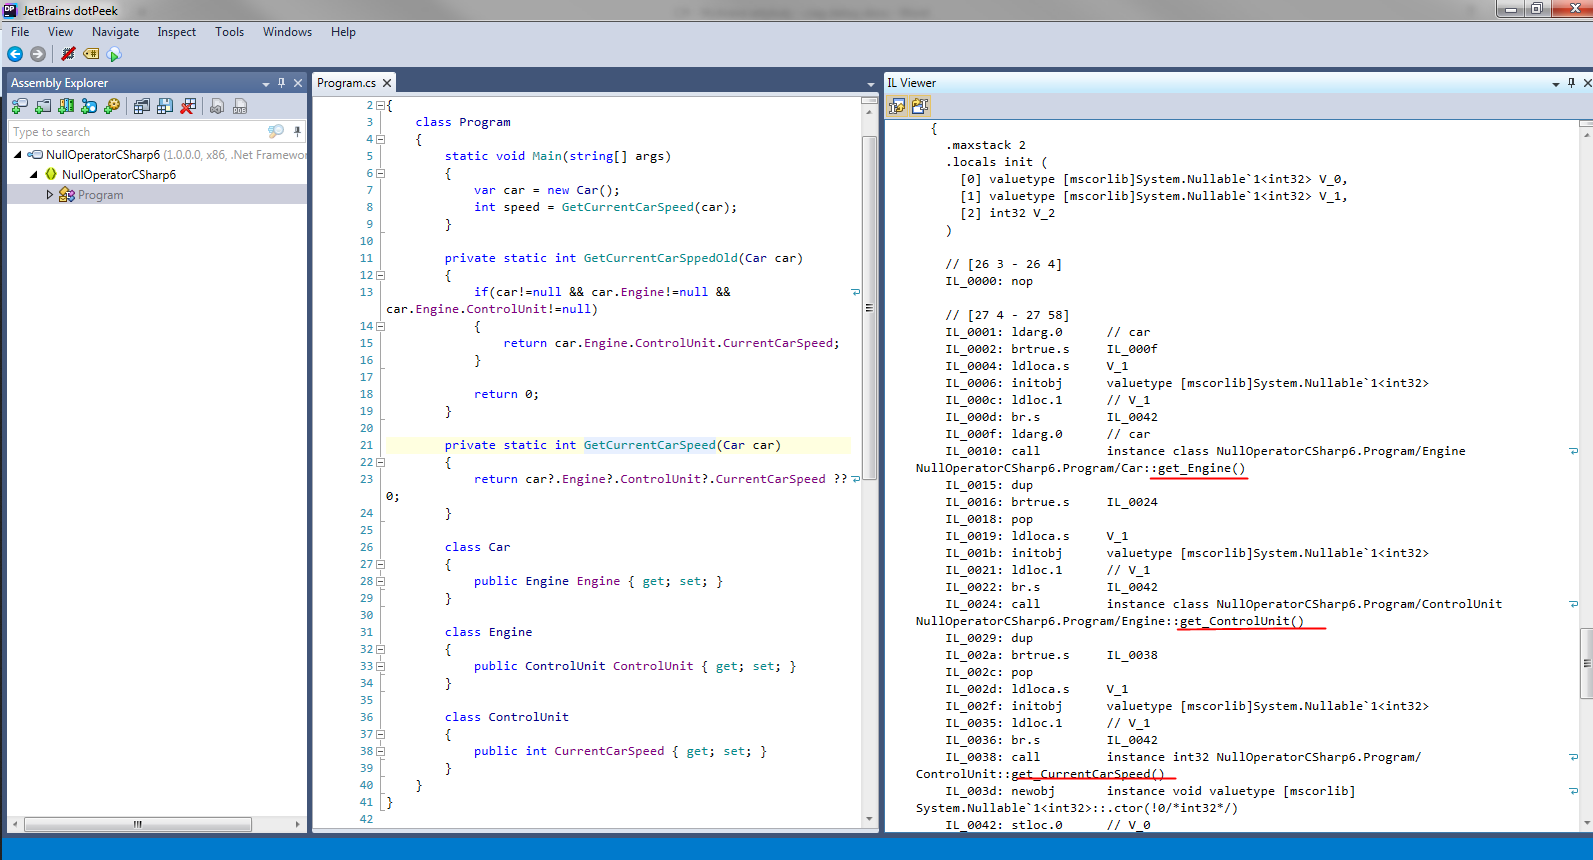This screenshot has height=860, width=1593.
Task: Click Assembly Explorer scroll right arrow
Action: pyautogui.click(x=298, y=825)
